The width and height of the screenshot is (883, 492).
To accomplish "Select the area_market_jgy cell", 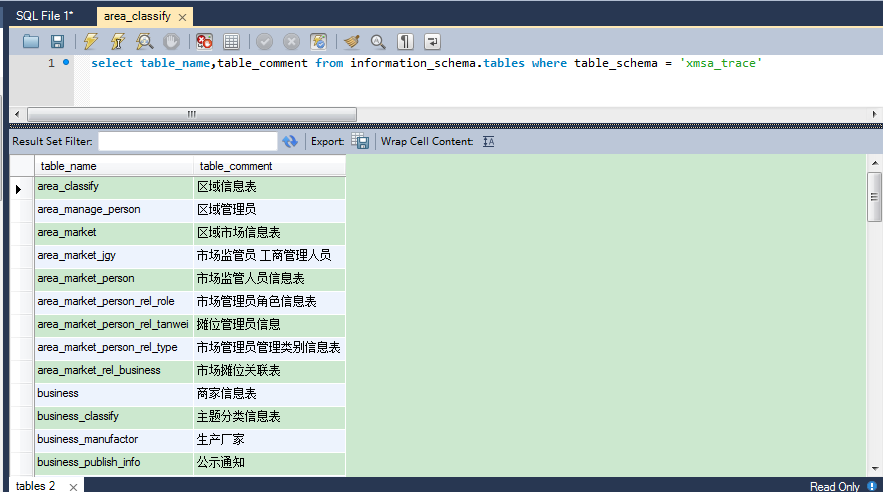I will coord(114,256).
